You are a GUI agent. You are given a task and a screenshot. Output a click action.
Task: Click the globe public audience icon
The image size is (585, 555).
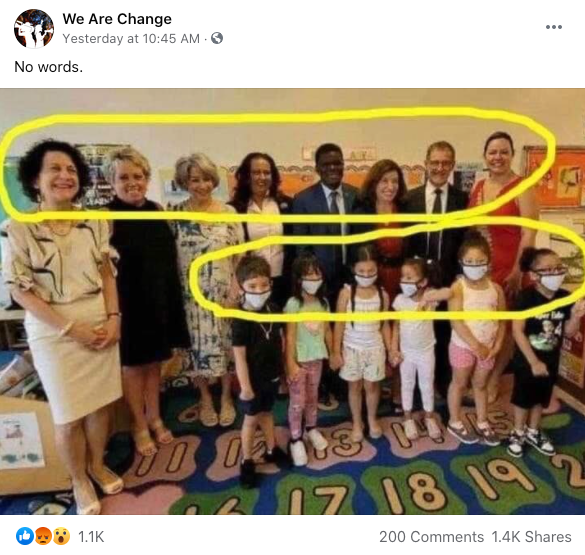217,38
